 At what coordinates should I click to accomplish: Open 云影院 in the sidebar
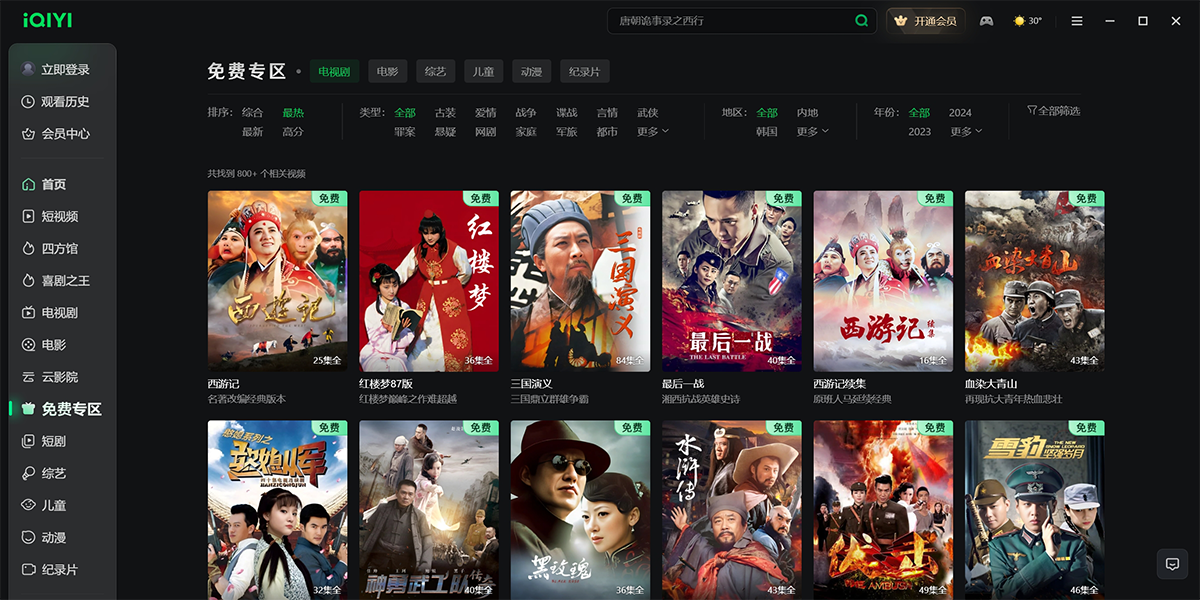(x=59, y=377)
